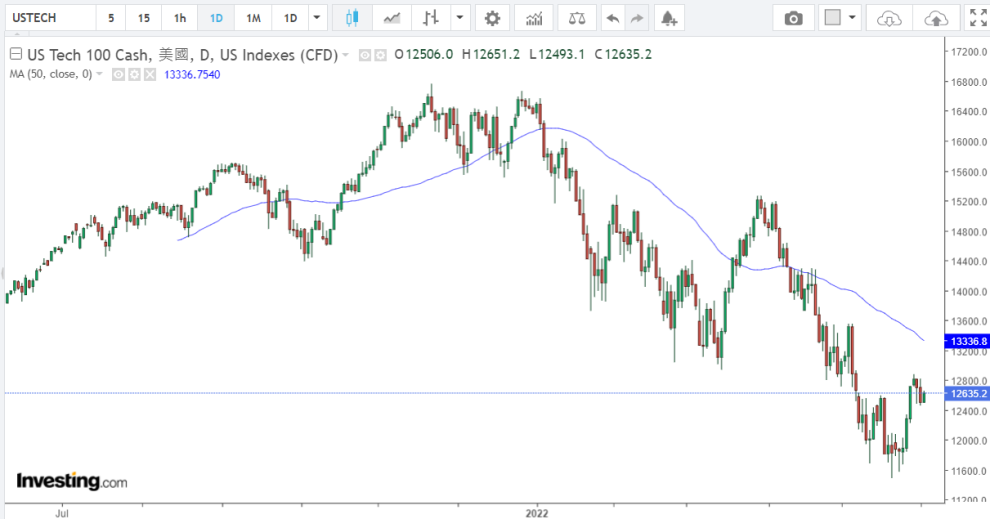Collapse the US Tech 100 legend
This screenshot has width=990, height=519.
(x=16, y=54)
